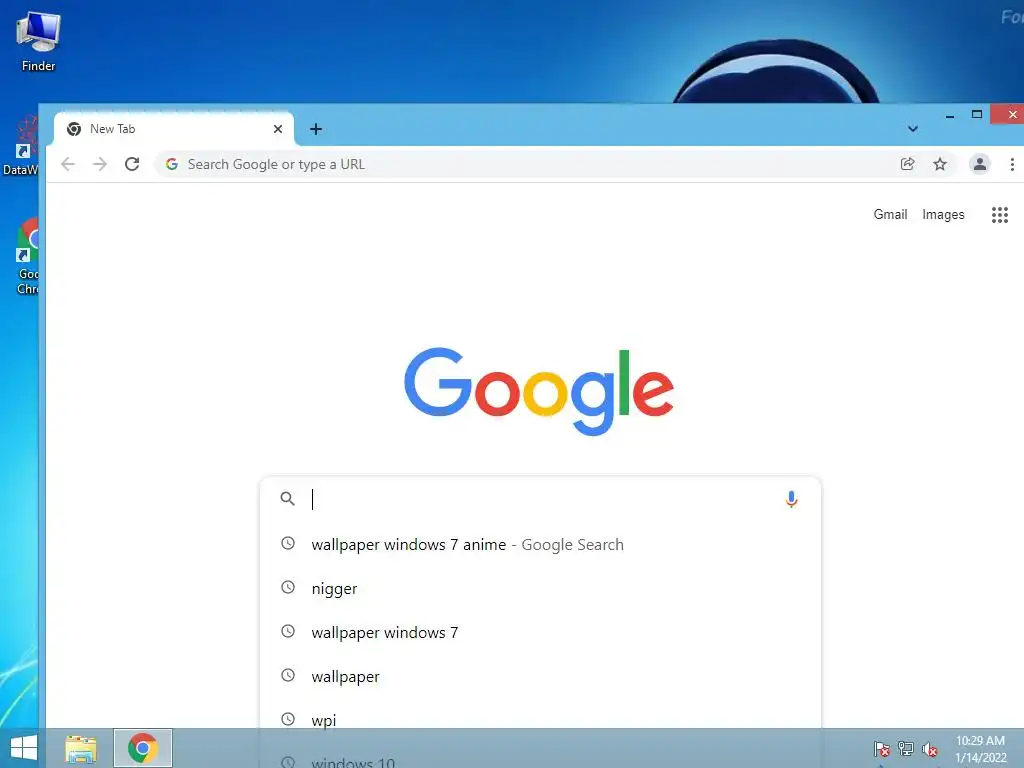The image size is (1024, 768).
Task: Click the Google G icon in the address bar
Action: coord(172,165)
